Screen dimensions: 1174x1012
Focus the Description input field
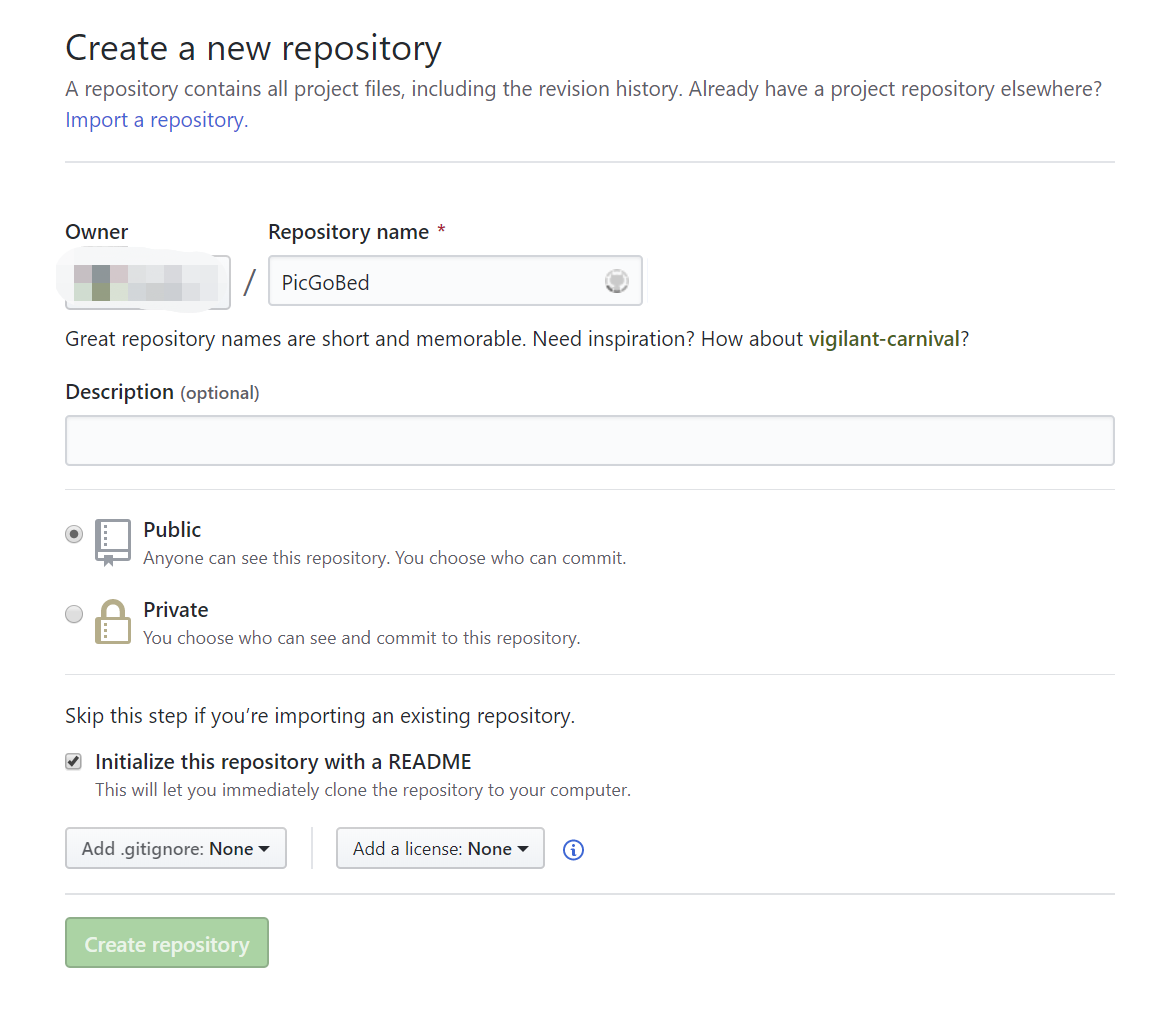(x=590, y=440)
